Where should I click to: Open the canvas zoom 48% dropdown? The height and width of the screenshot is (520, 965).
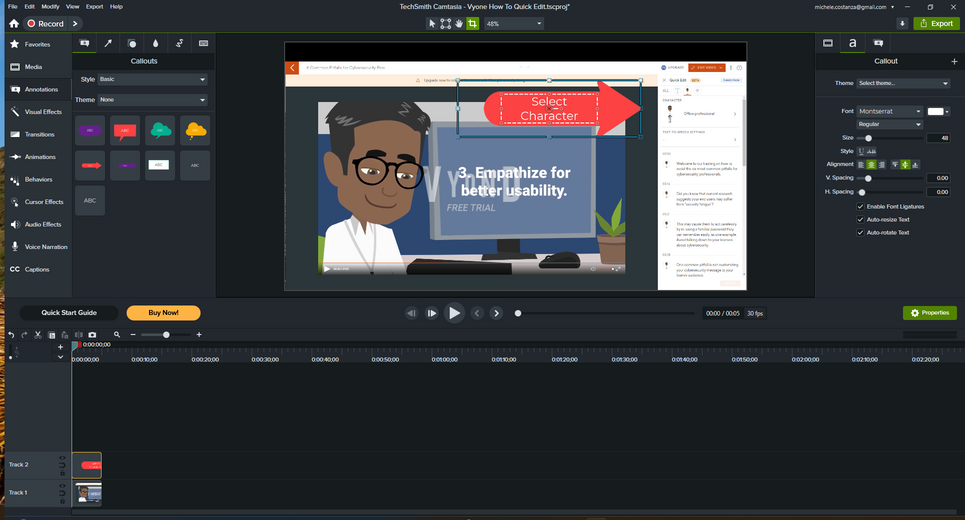[514, 23]
